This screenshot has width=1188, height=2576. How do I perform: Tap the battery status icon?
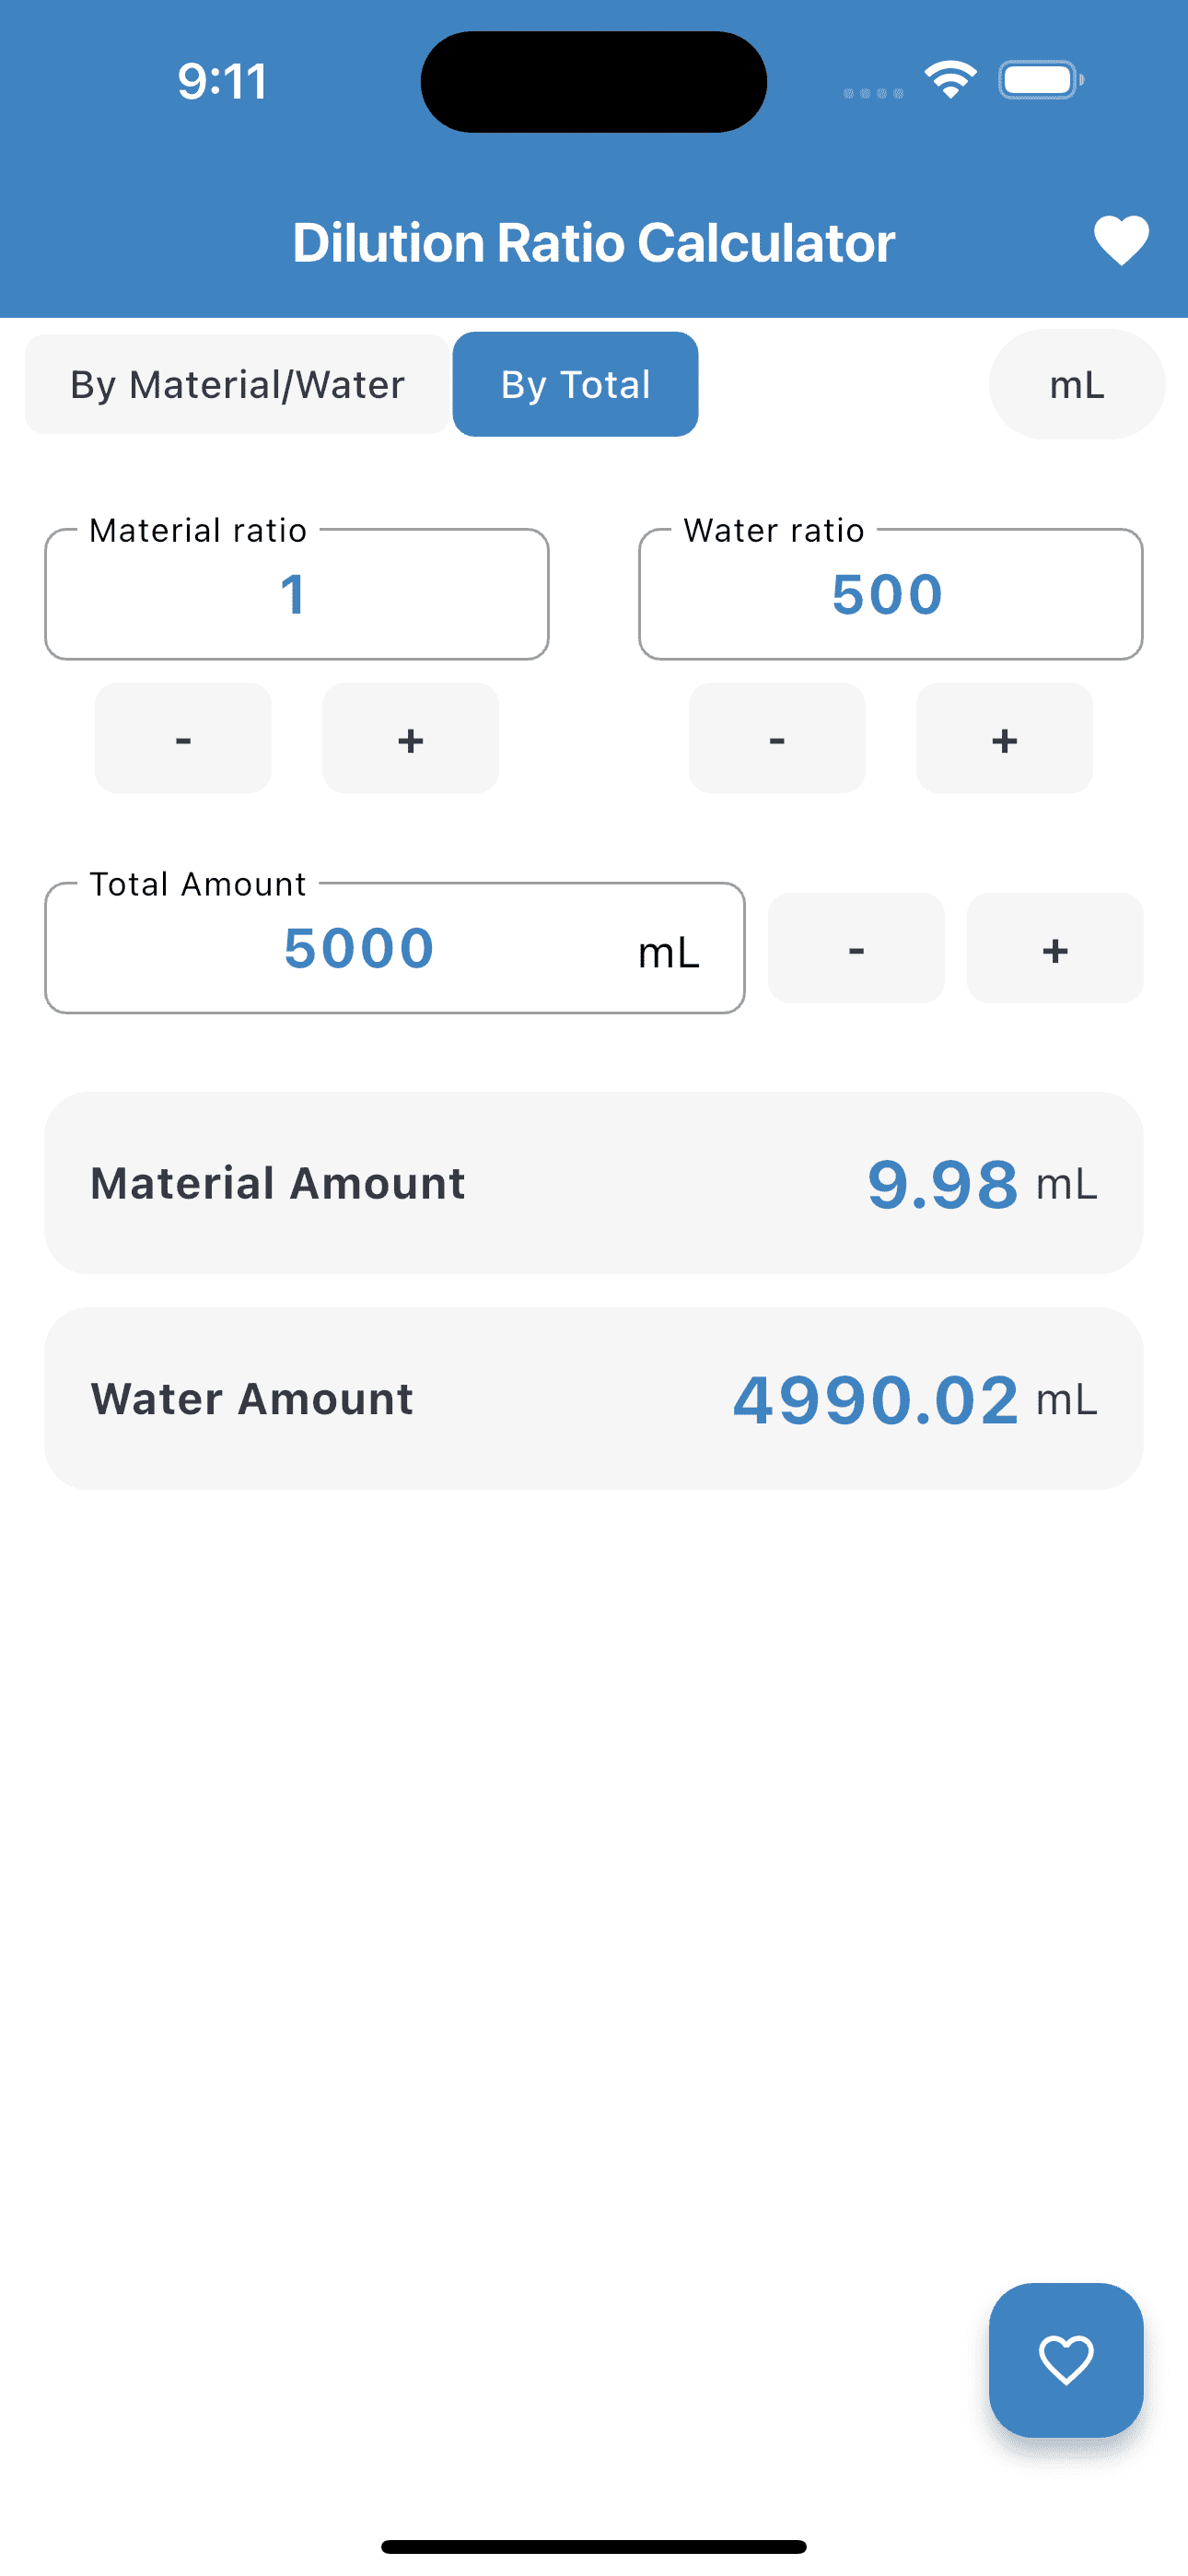tap(1040, 80)
